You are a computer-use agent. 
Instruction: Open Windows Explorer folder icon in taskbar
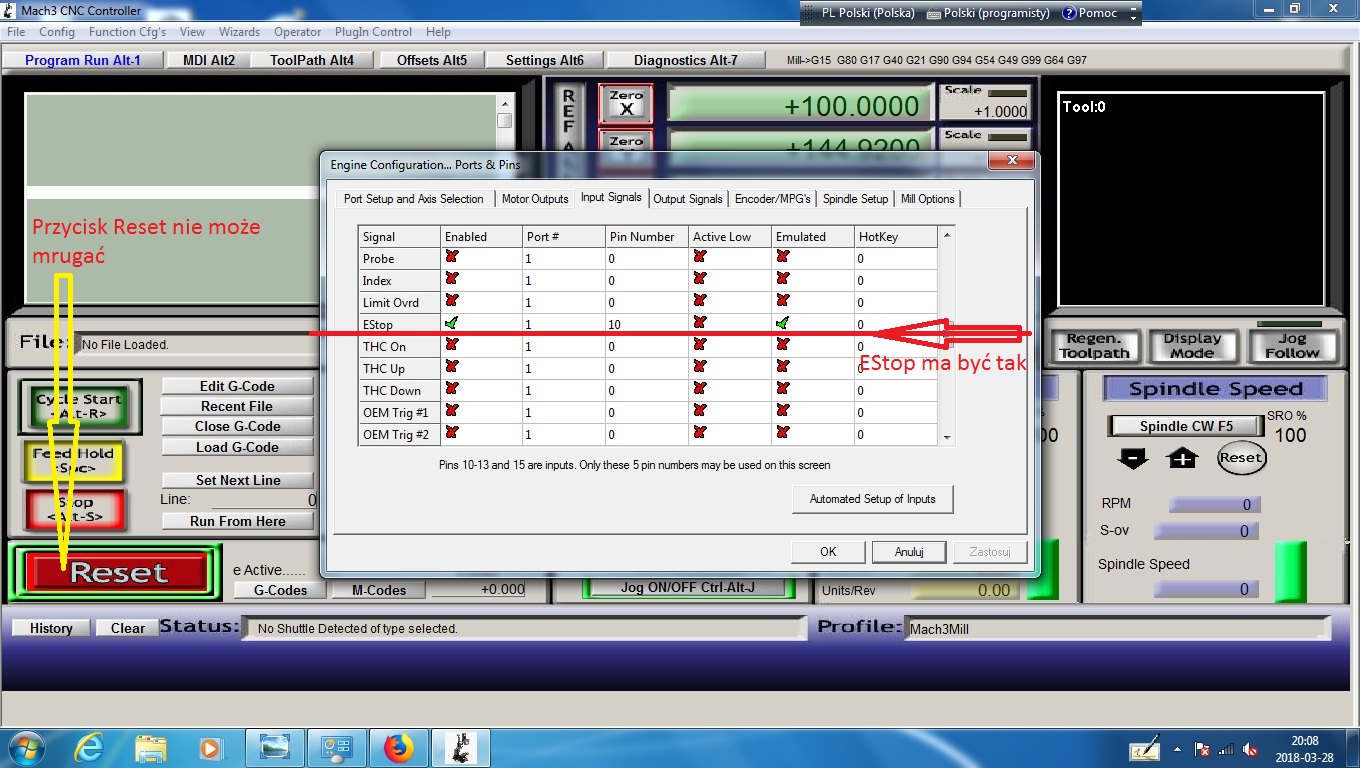(x=151, y=748)
